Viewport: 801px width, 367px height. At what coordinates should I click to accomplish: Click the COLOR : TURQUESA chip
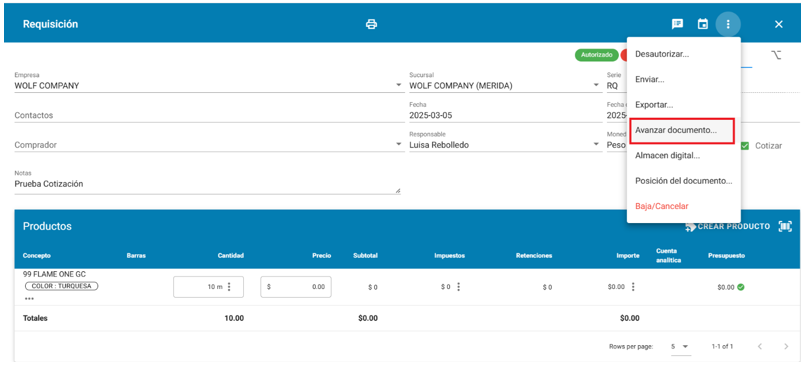61,286
